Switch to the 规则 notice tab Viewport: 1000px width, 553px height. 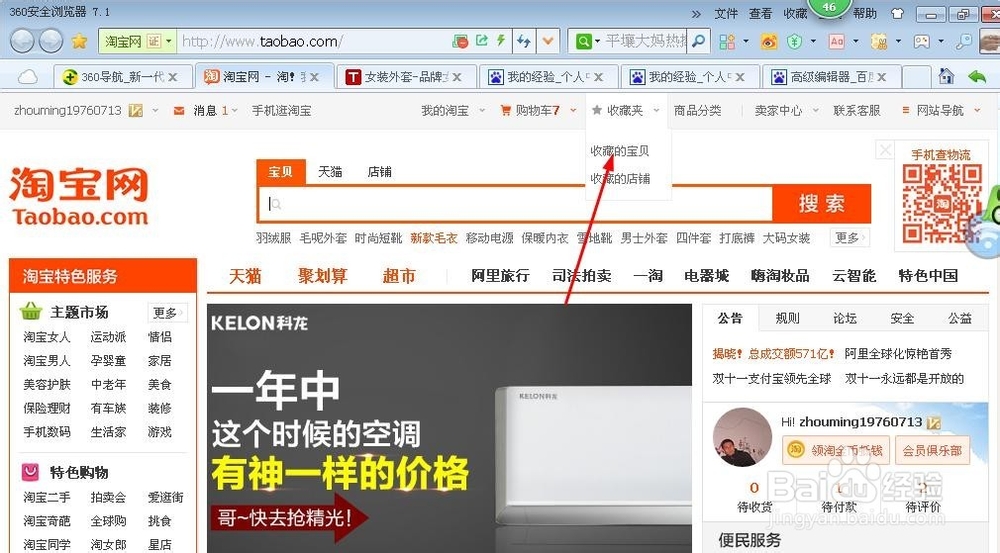coord(787,318)
